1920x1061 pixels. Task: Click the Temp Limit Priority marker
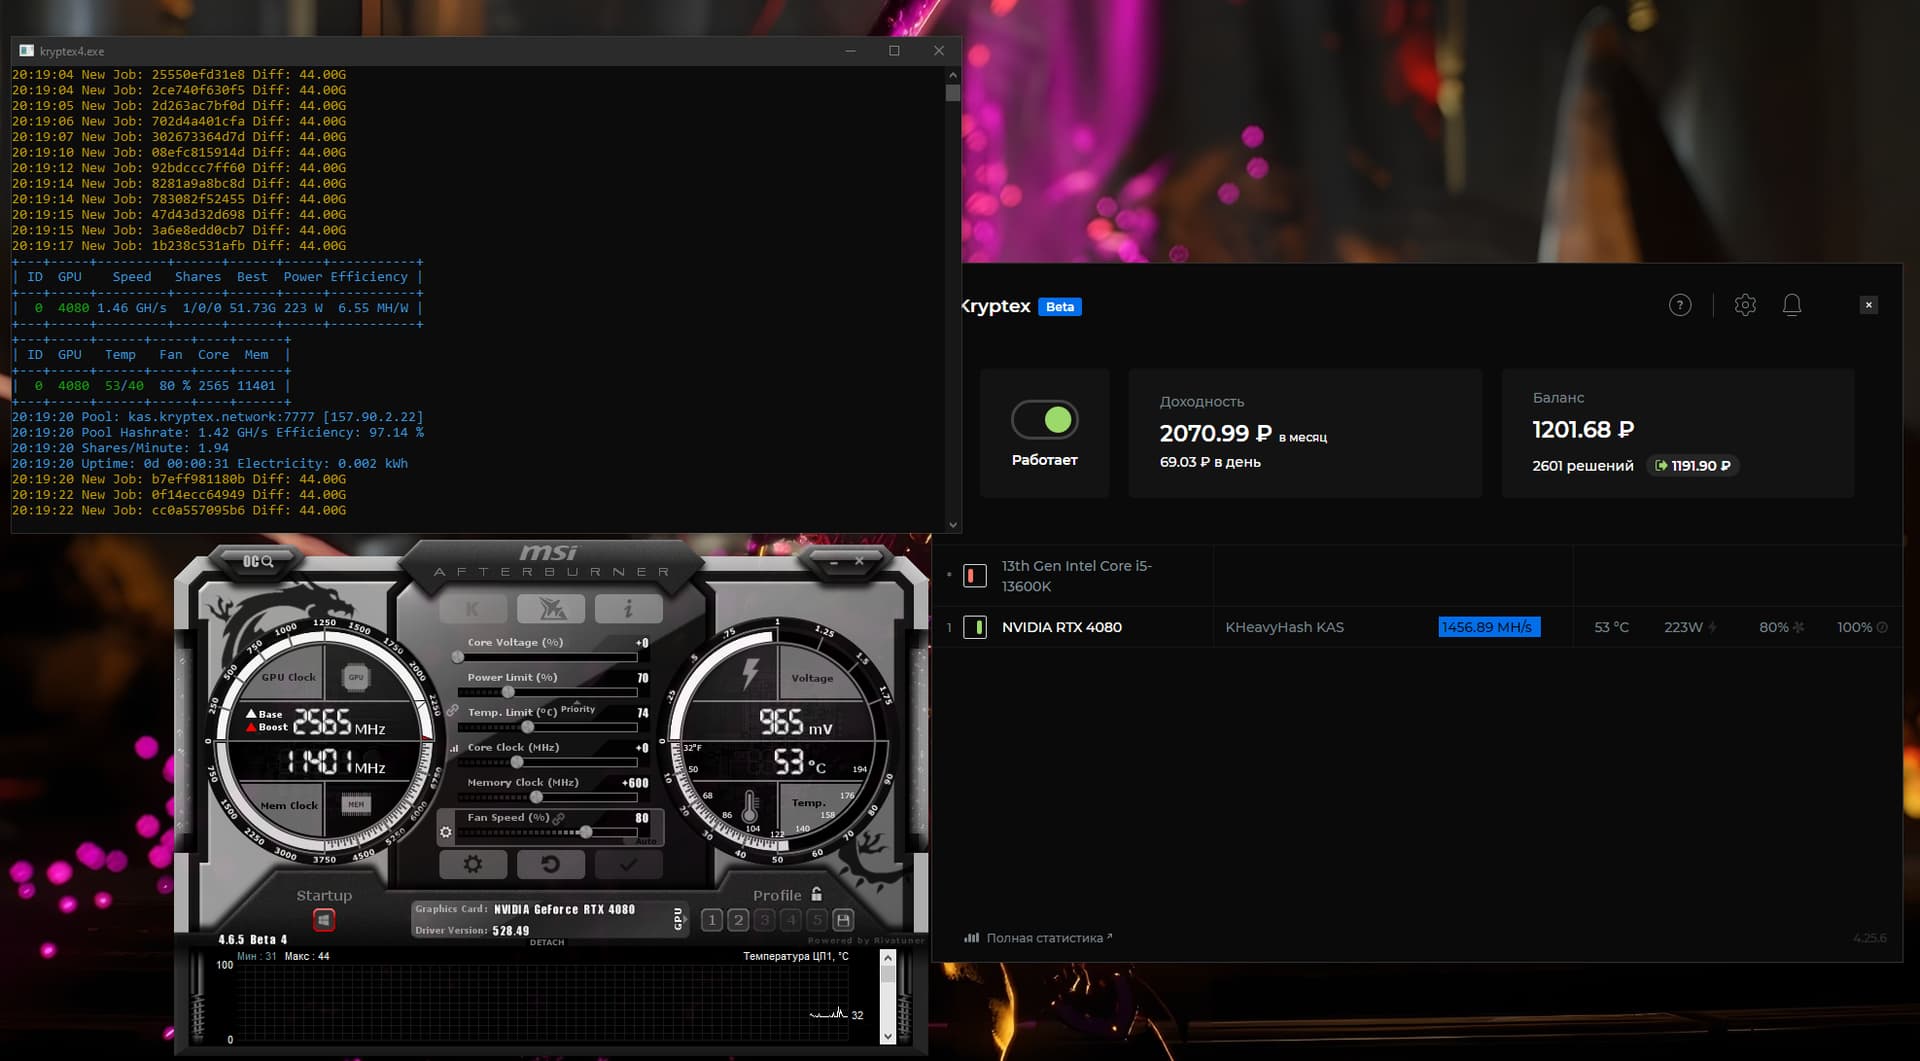[578, 707]
